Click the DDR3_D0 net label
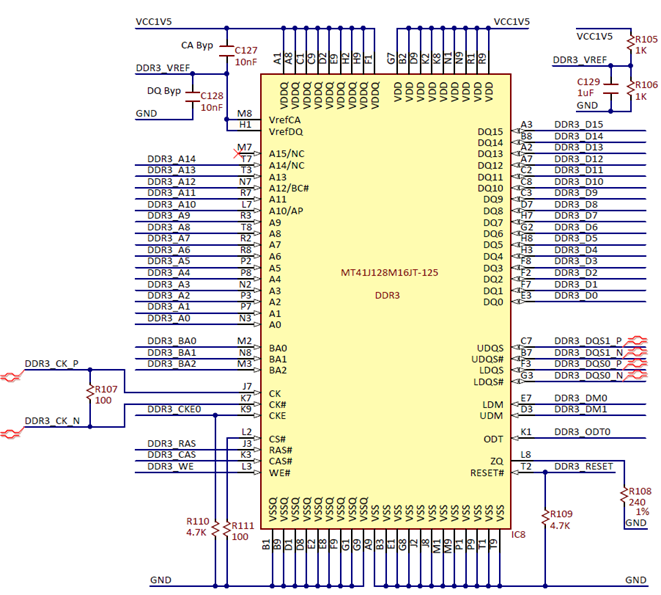This screenshot has height=595, width=661. point(576,295)
